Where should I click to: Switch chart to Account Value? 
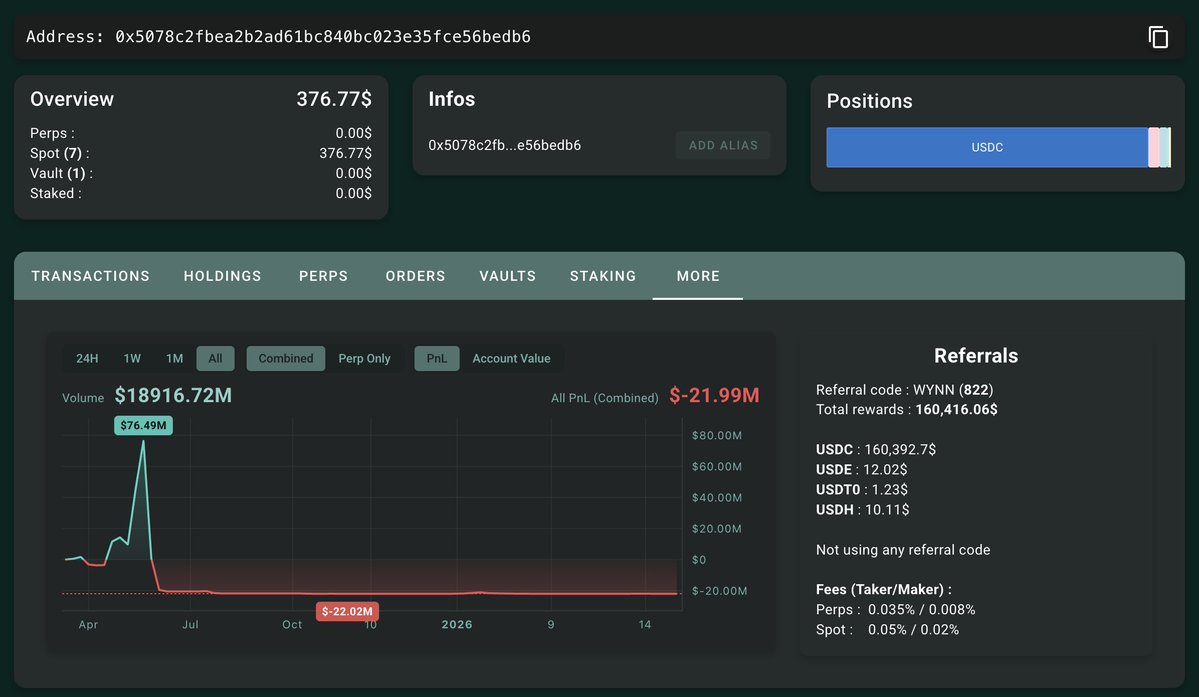(511, 359)
